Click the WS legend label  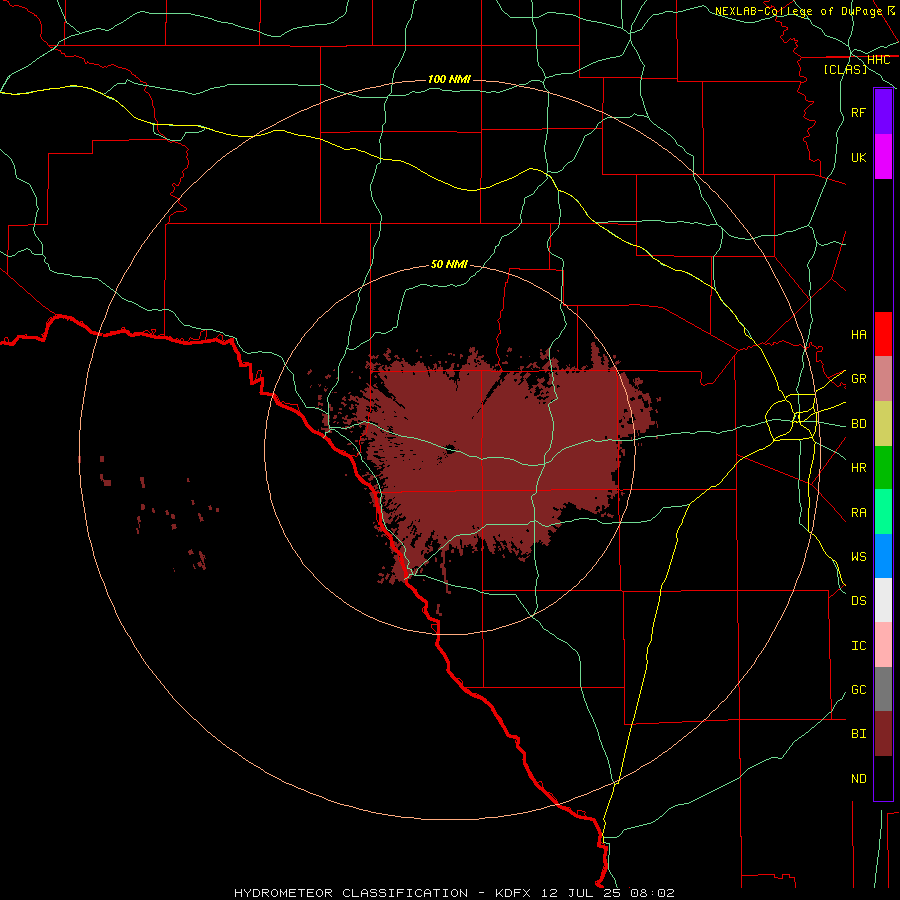click(858, 557)
